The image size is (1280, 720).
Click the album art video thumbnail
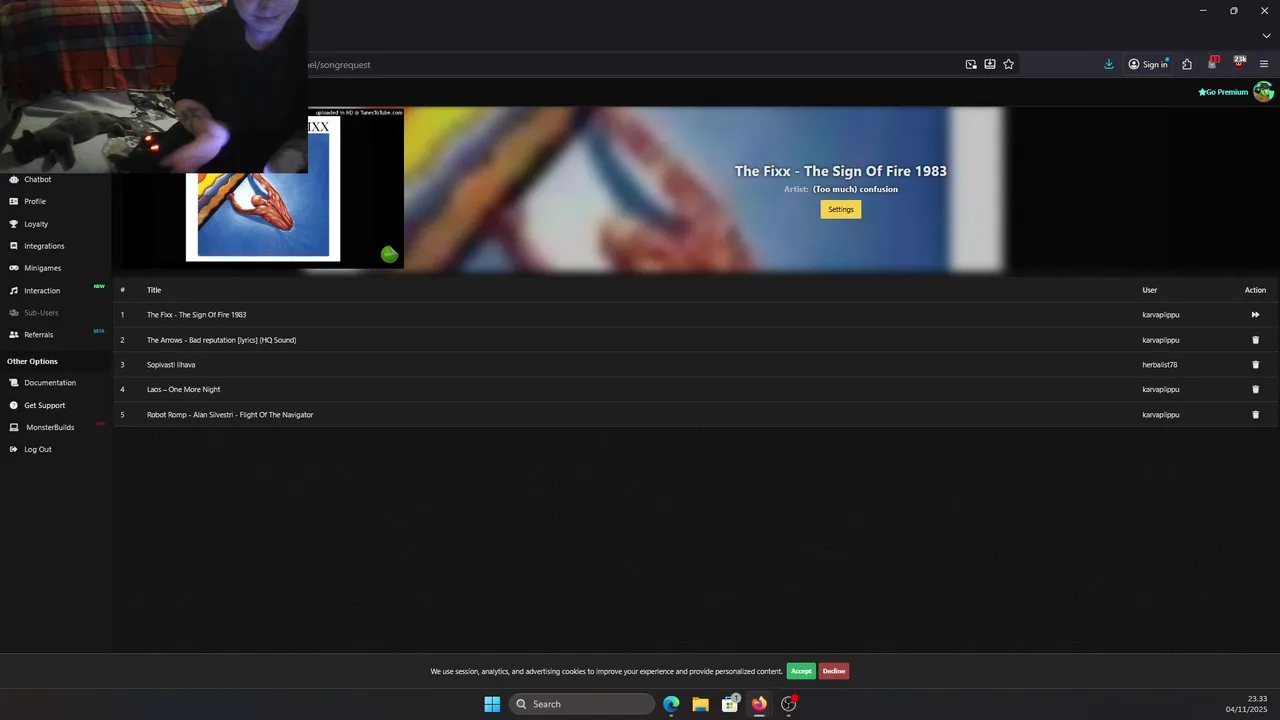coord(263,187)
